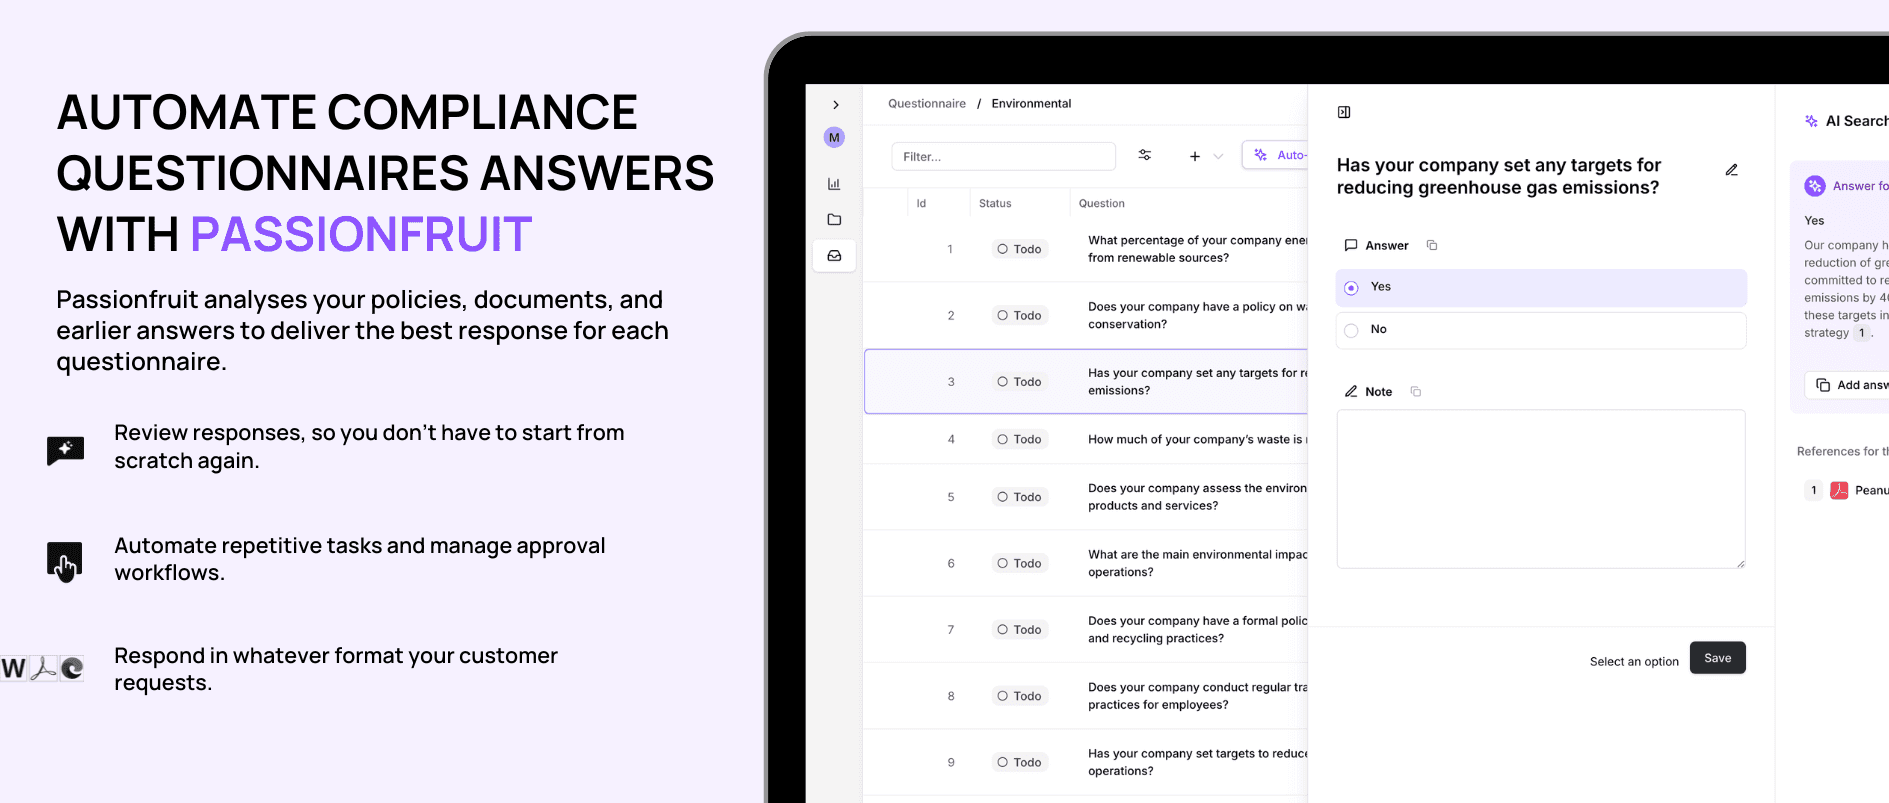Click the Edge browser format icon
1889x803 pixels.
(72, 669)
